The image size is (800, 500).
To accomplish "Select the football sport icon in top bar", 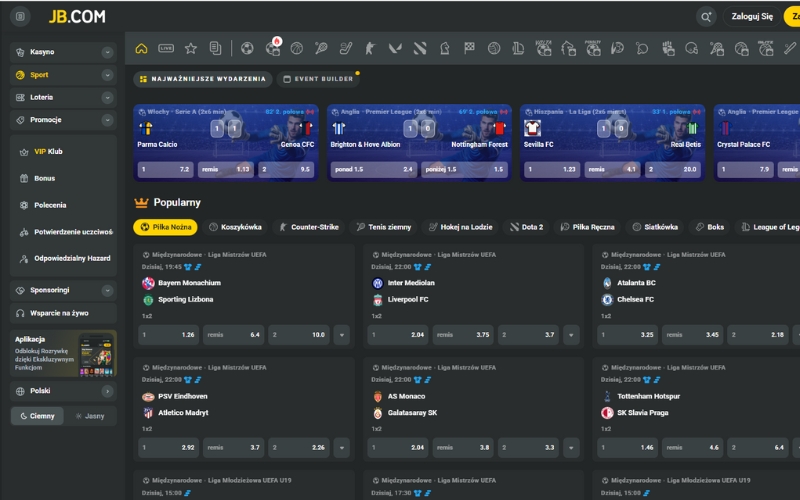I will [247, 48].
